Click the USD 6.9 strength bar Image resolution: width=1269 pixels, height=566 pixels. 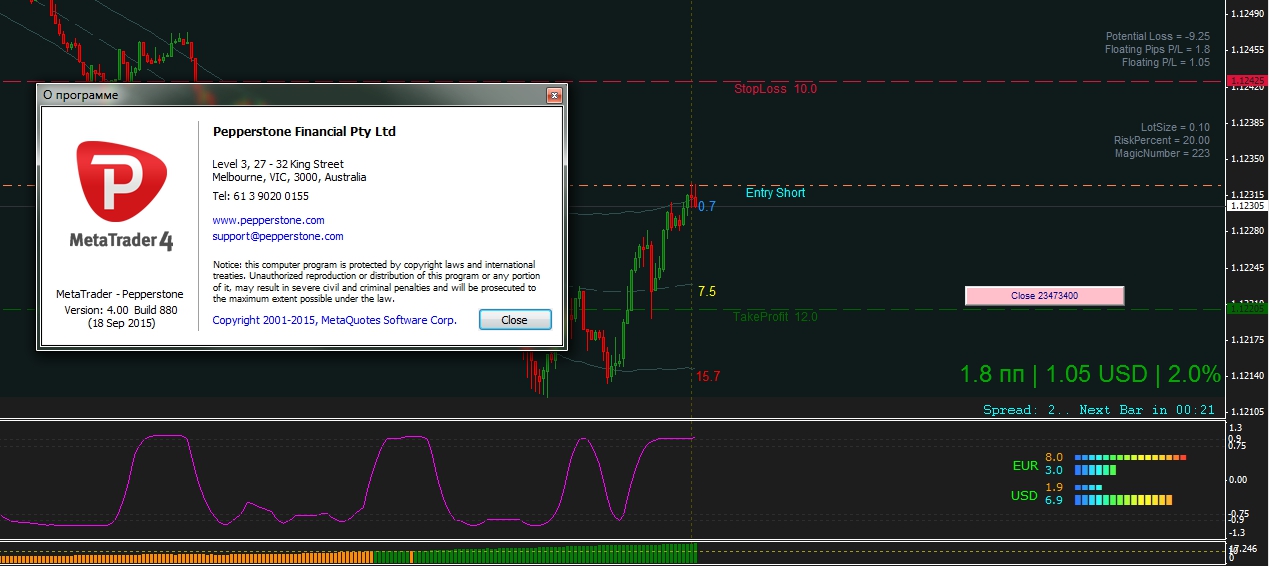(x=1122, y=499)
